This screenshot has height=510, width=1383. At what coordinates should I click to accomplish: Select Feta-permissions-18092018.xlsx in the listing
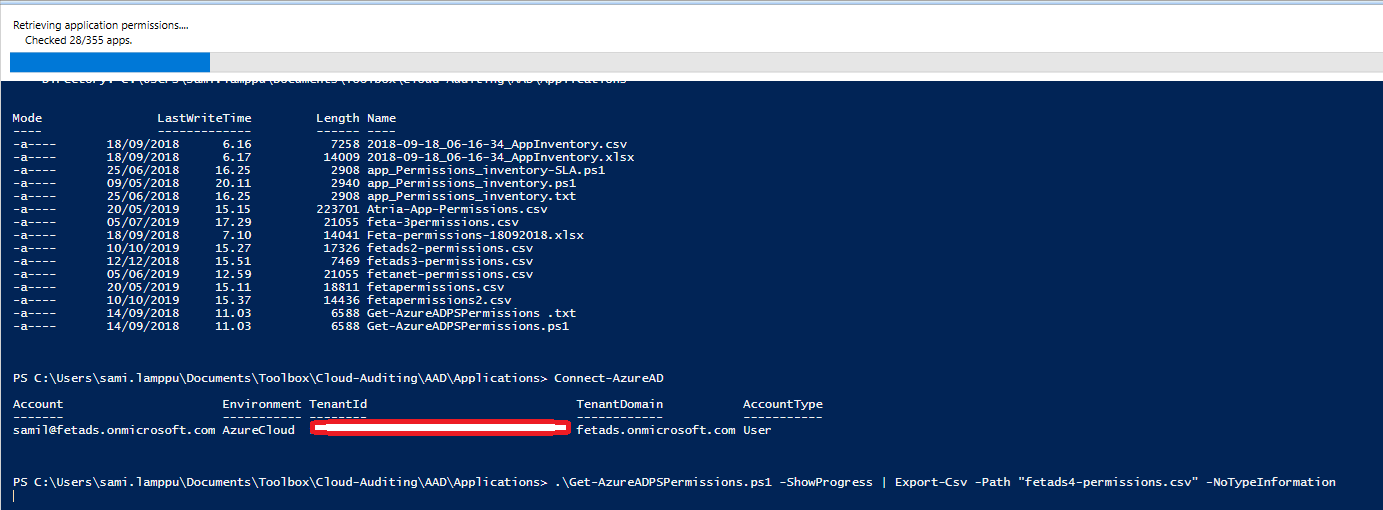(475, 235)
